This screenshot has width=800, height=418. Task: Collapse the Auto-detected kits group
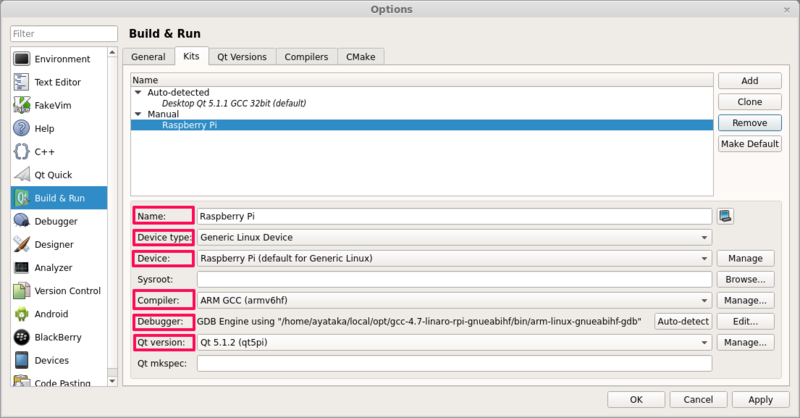pos(138,92)
